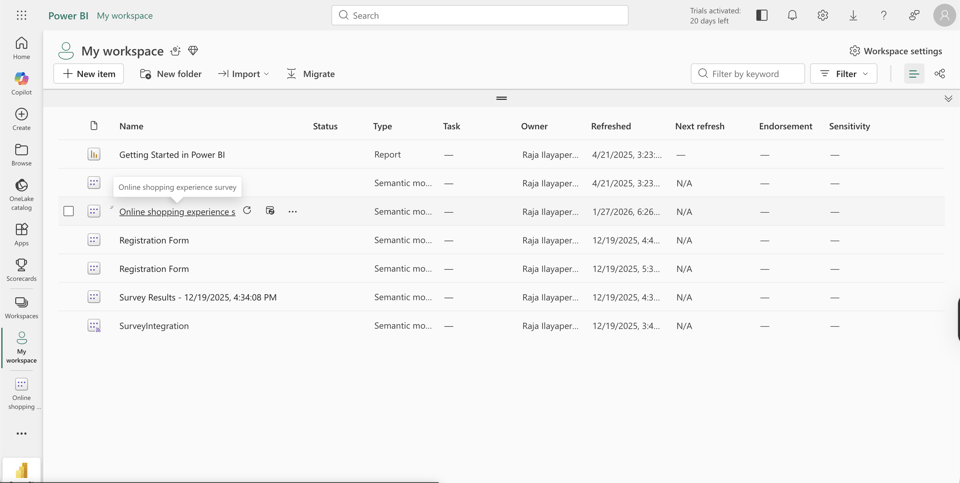
Task: Open more options for Online shopping experience survey
Action: (293, 211)
